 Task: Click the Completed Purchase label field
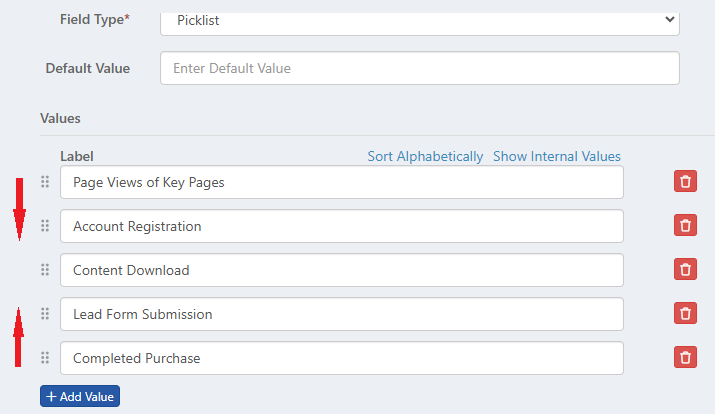341,358
